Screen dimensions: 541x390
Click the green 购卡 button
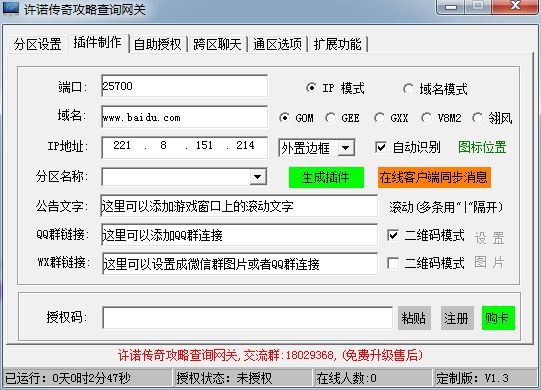499,318
